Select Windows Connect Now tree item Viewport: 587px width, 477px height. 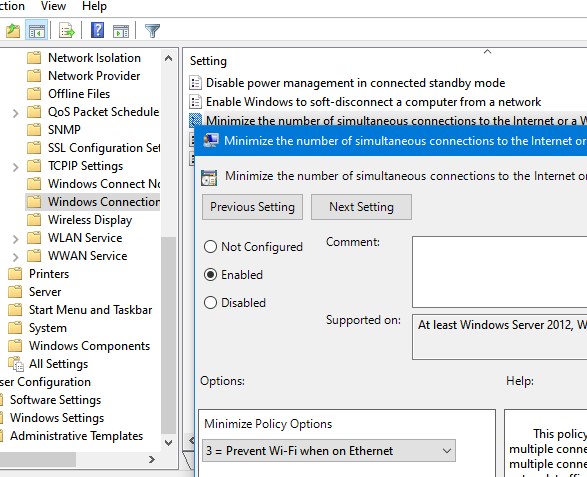tap(104, 184)
